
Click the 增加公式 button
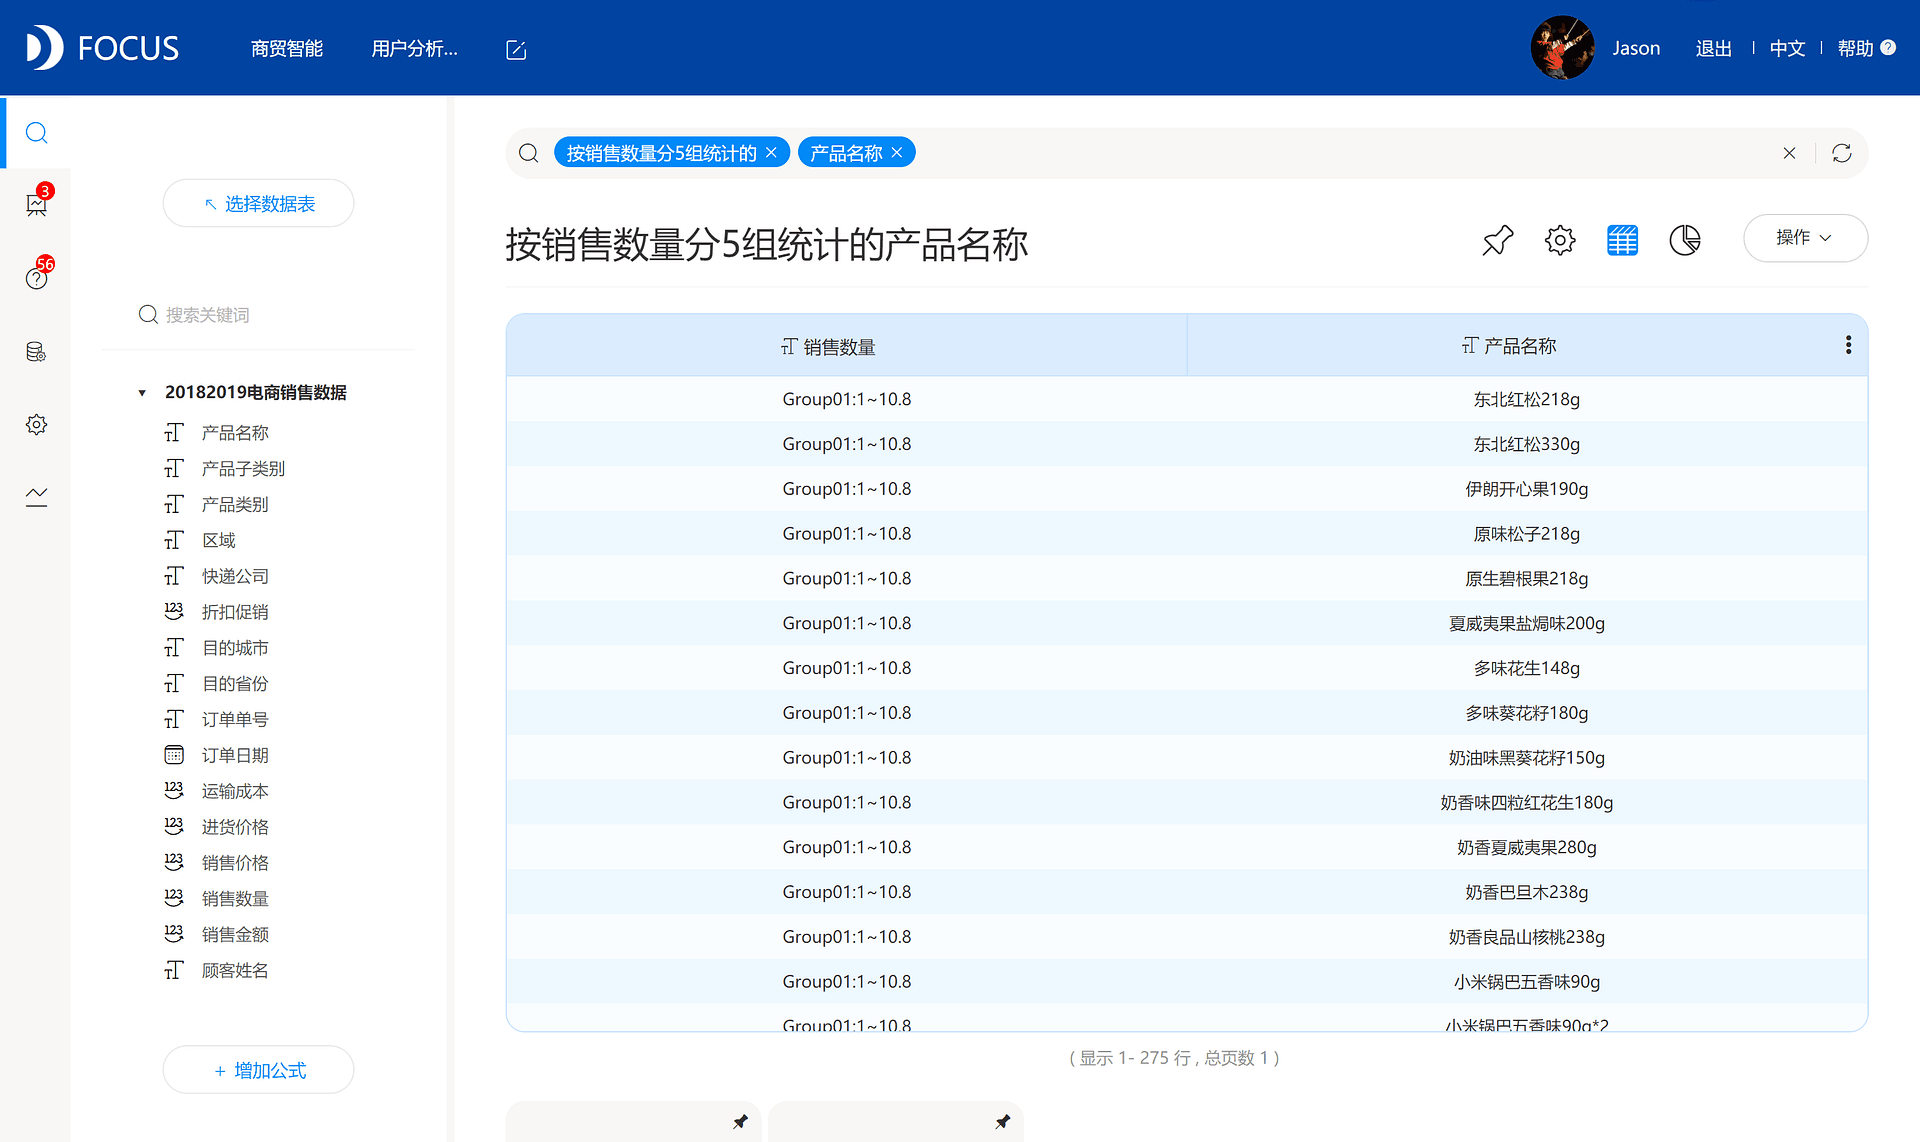click(x=268, y=1071)
